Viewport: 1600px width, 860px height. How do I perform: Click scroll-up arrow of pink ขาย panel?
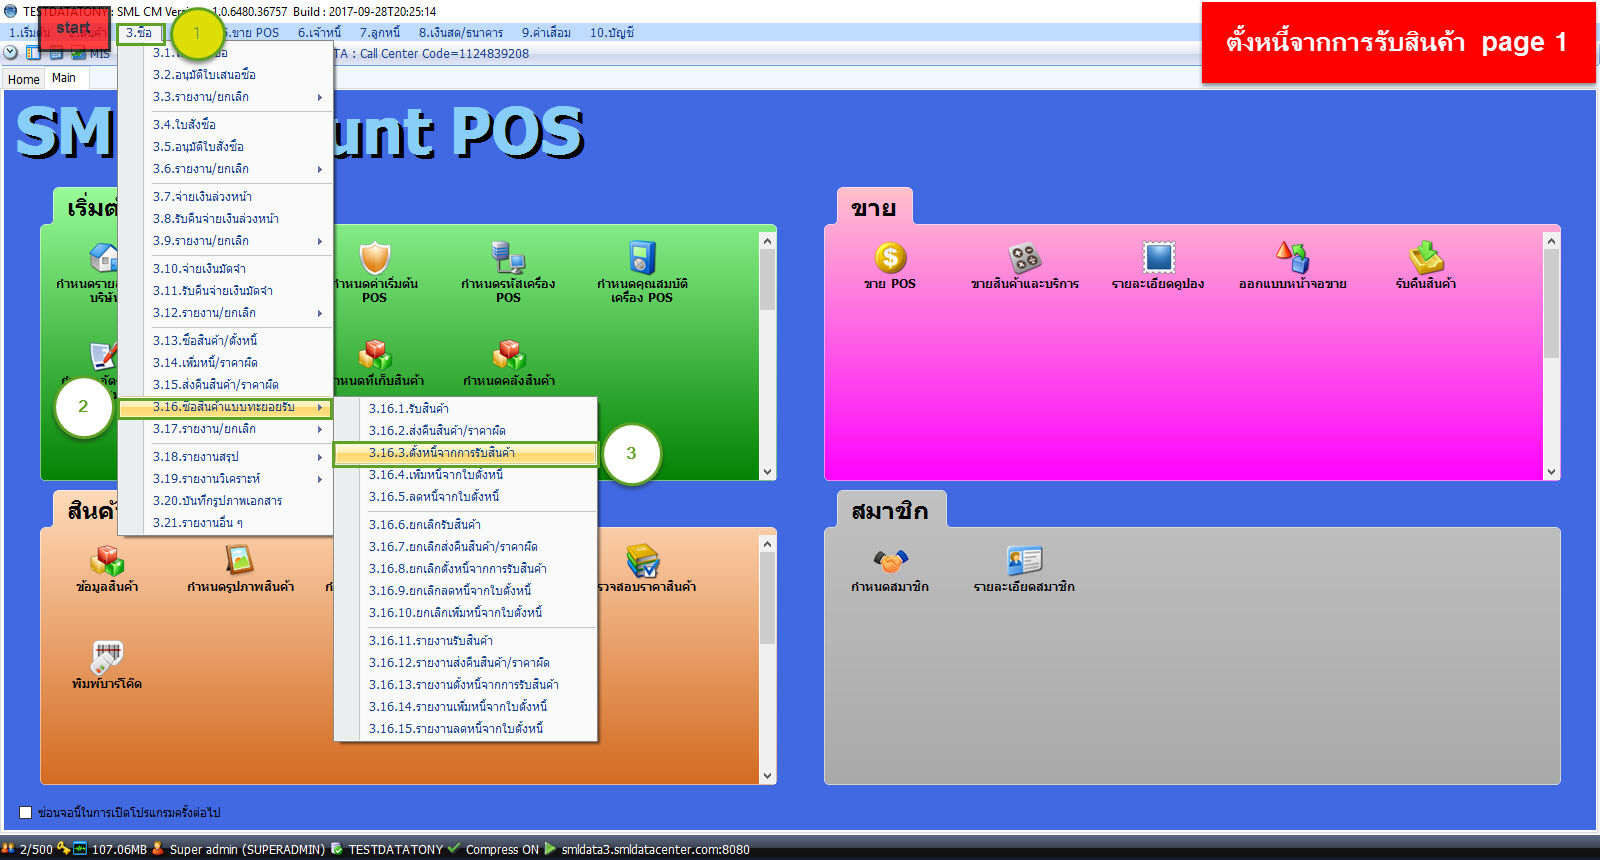tap(1551, 240)
